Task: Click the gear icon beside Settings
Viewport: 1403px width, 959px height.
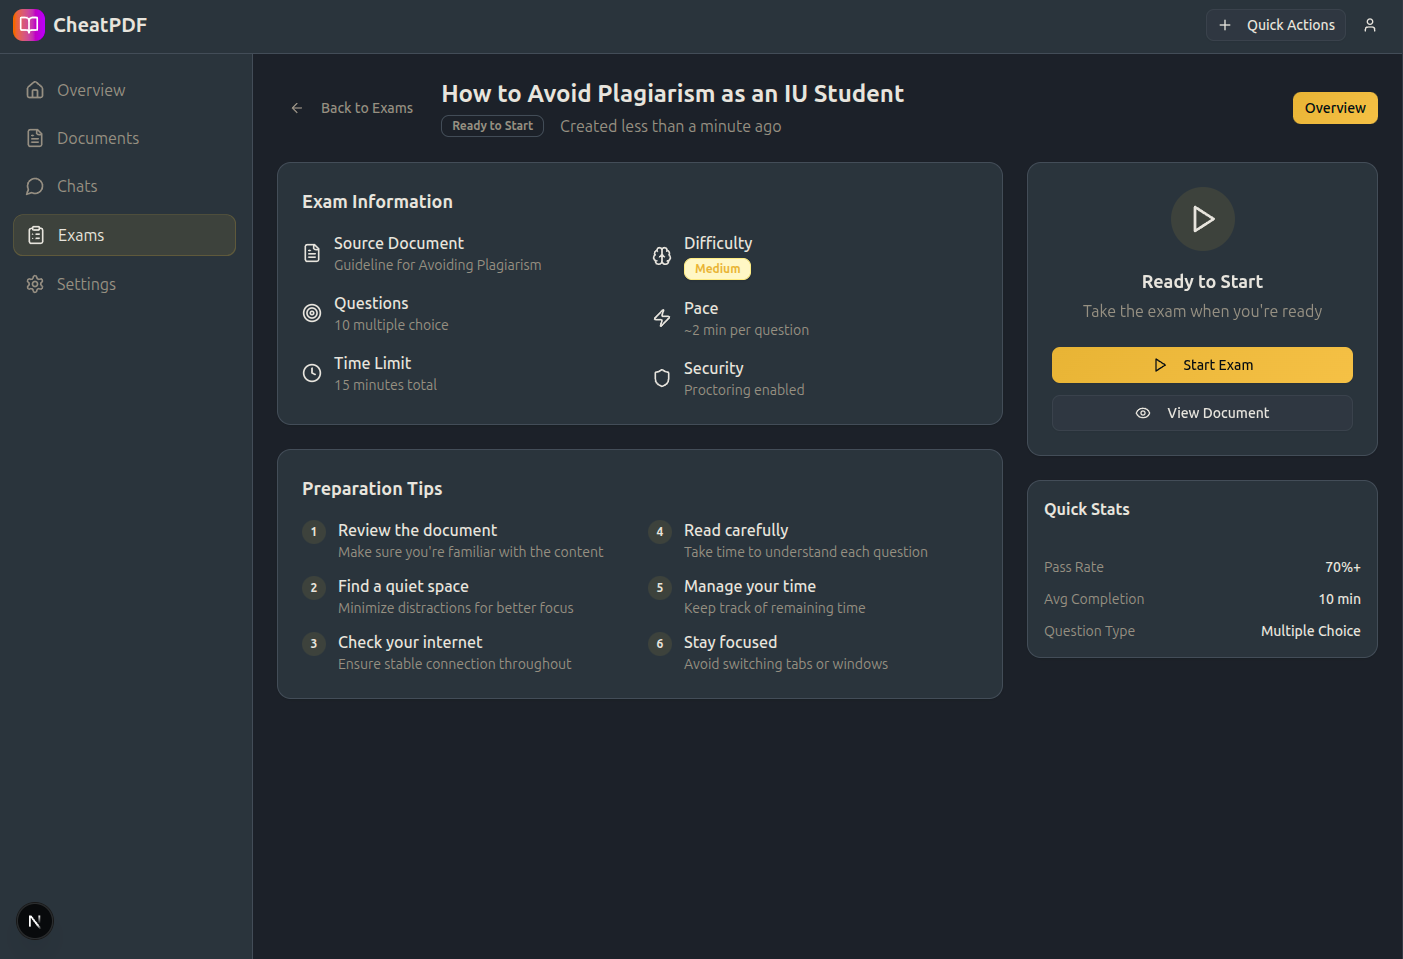Action: [35, 284]
